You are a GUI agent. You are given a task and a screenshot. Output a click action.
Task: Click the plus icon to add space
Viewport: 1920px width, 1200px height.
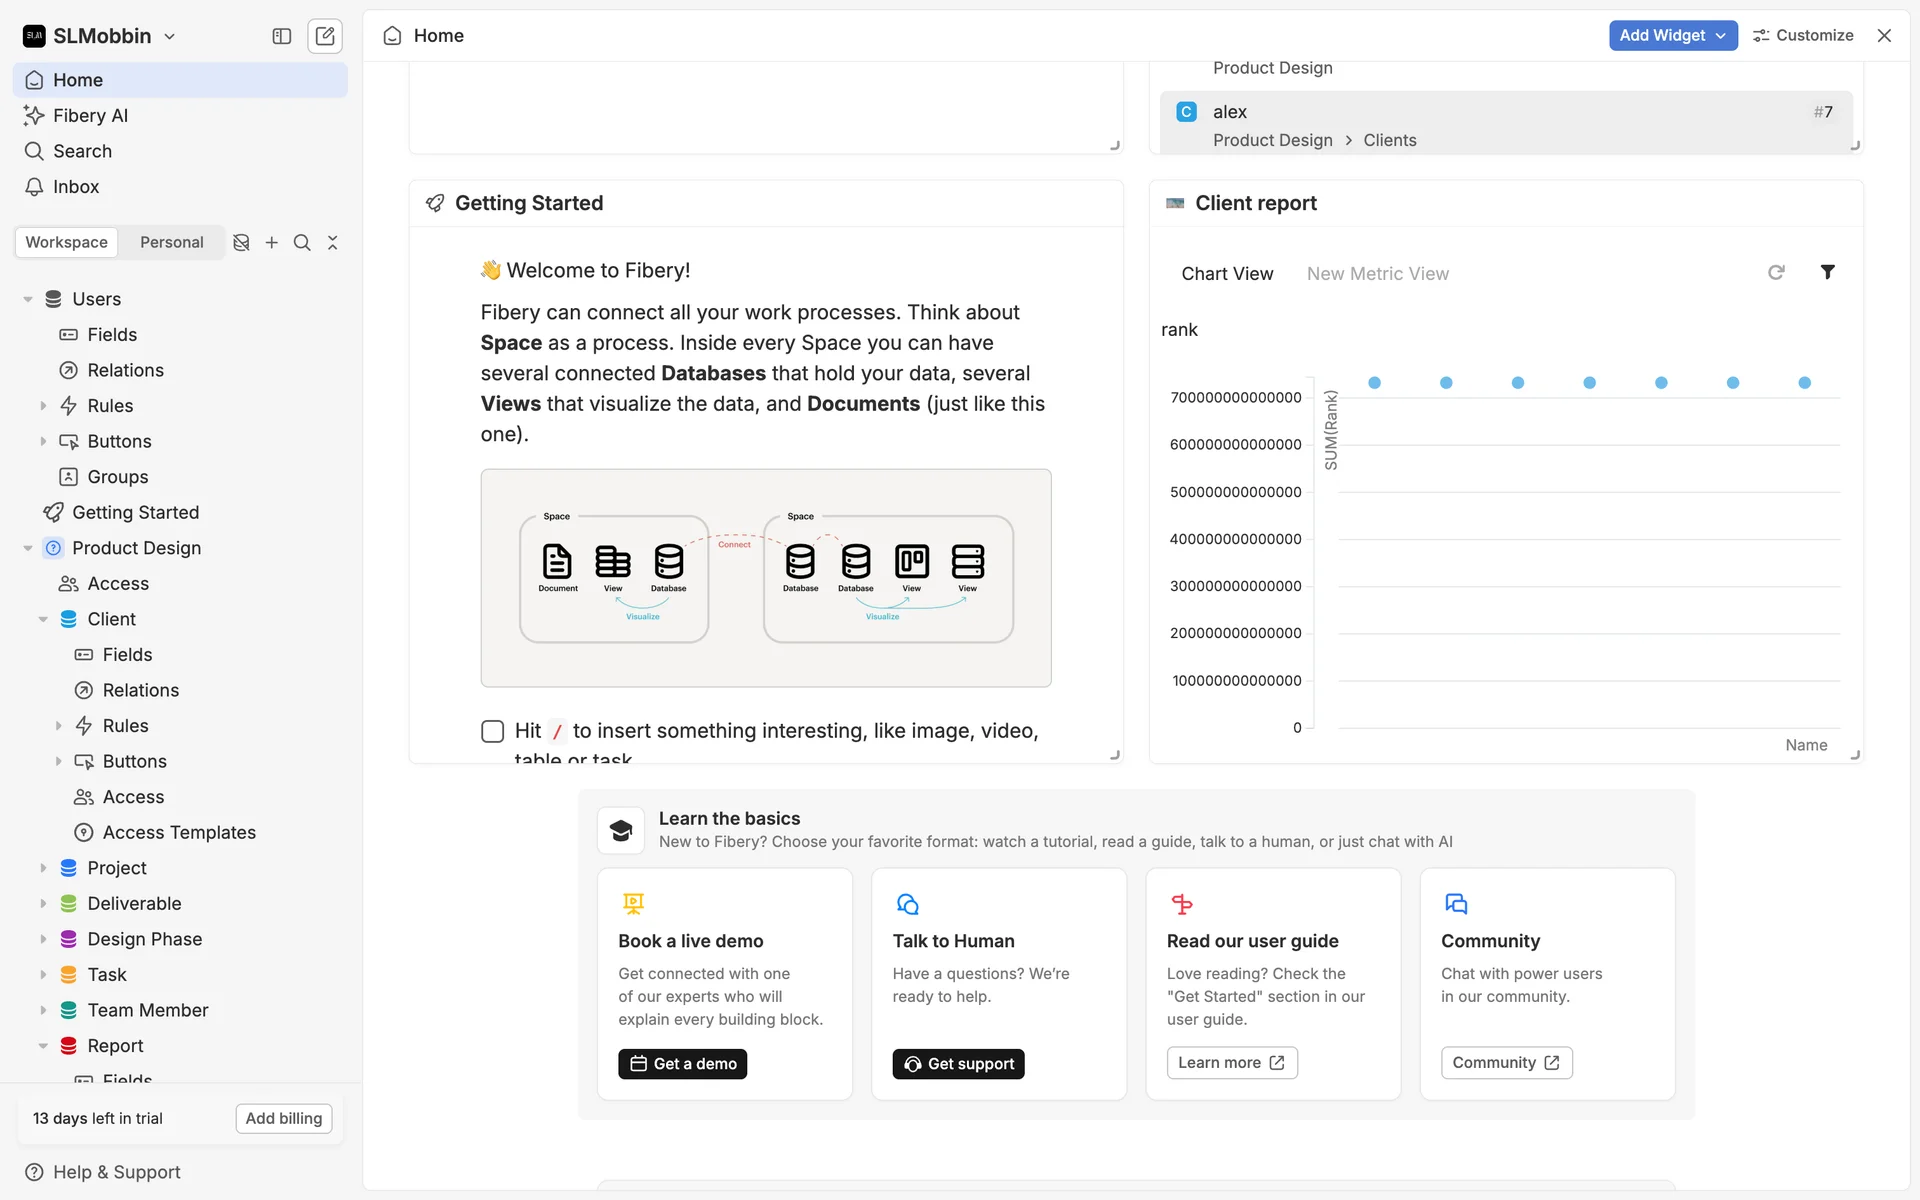(x=271, y=242)
